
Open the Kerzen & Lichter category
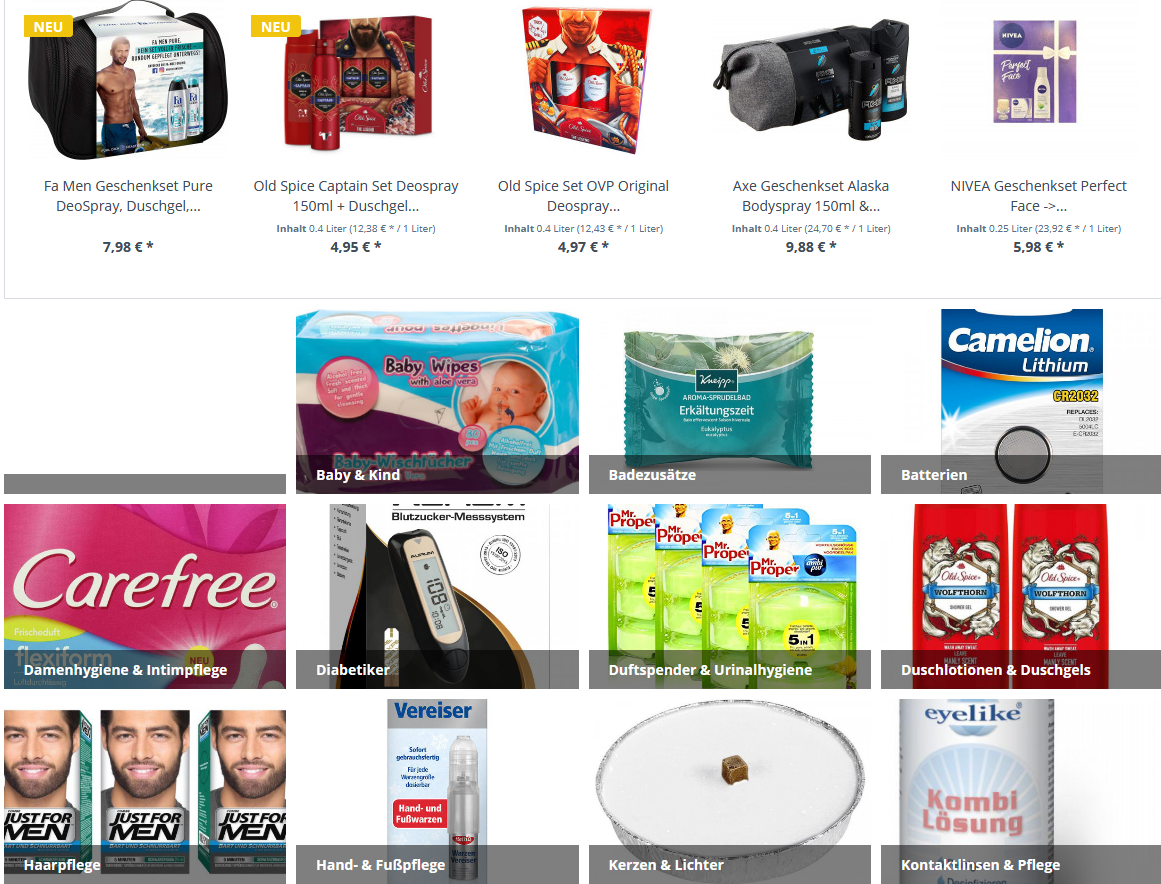coord(729,791)
